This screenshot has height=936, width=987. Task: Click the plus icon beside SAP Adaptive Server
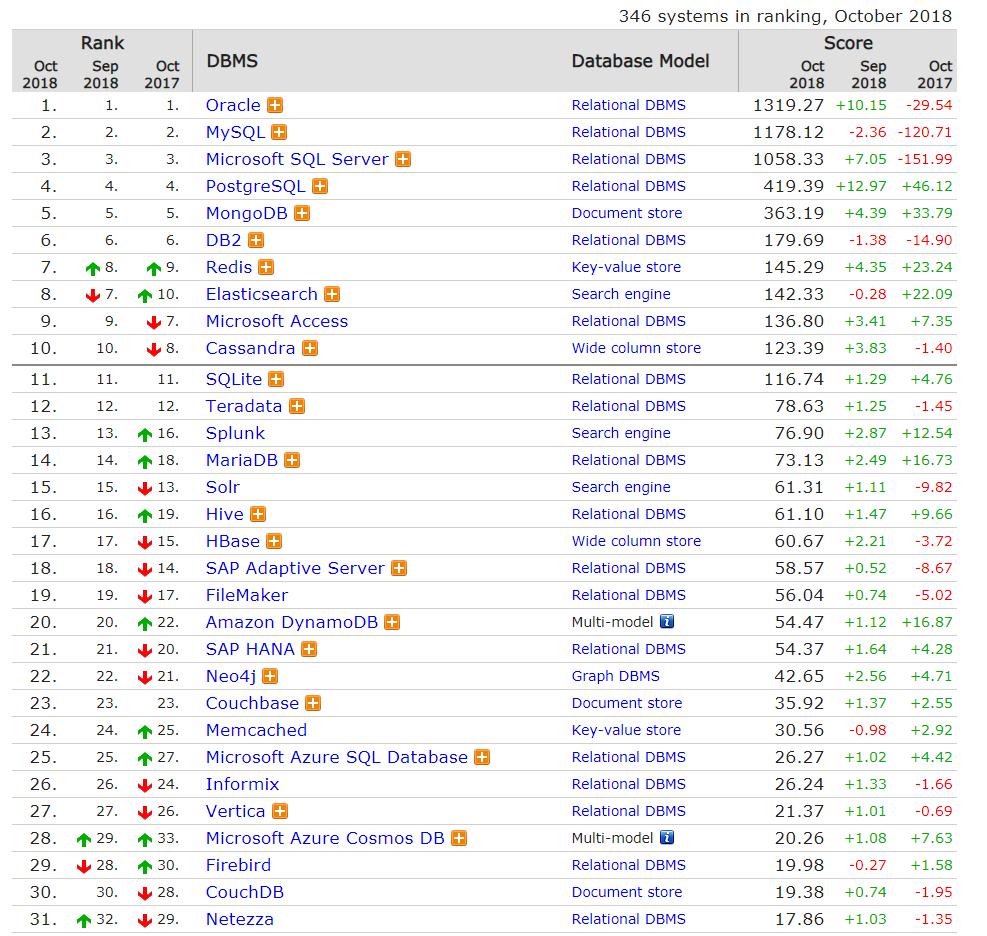pos(398,568)
